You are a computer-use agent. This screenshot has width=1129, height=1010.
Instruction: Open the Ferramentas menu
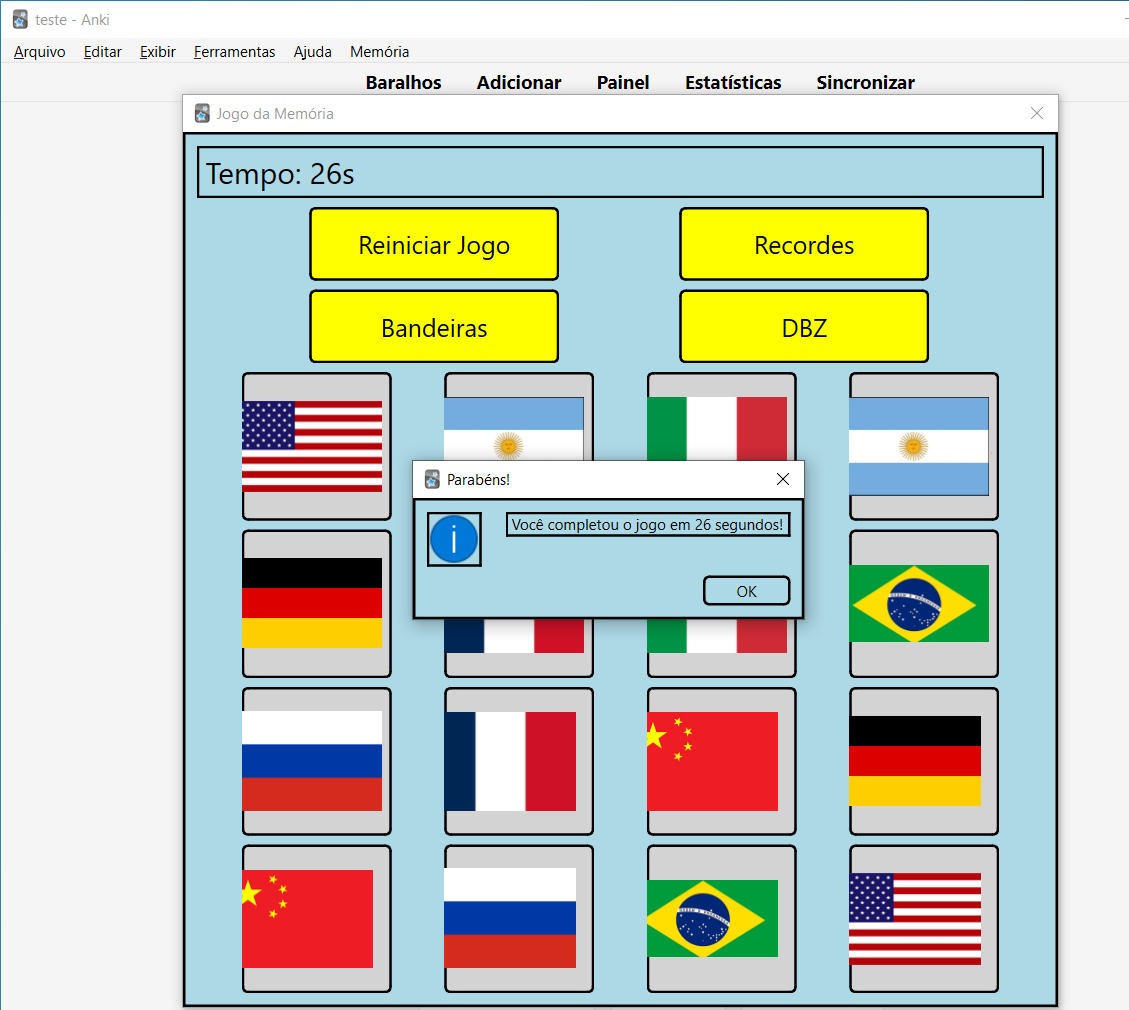tap(234, 52)
